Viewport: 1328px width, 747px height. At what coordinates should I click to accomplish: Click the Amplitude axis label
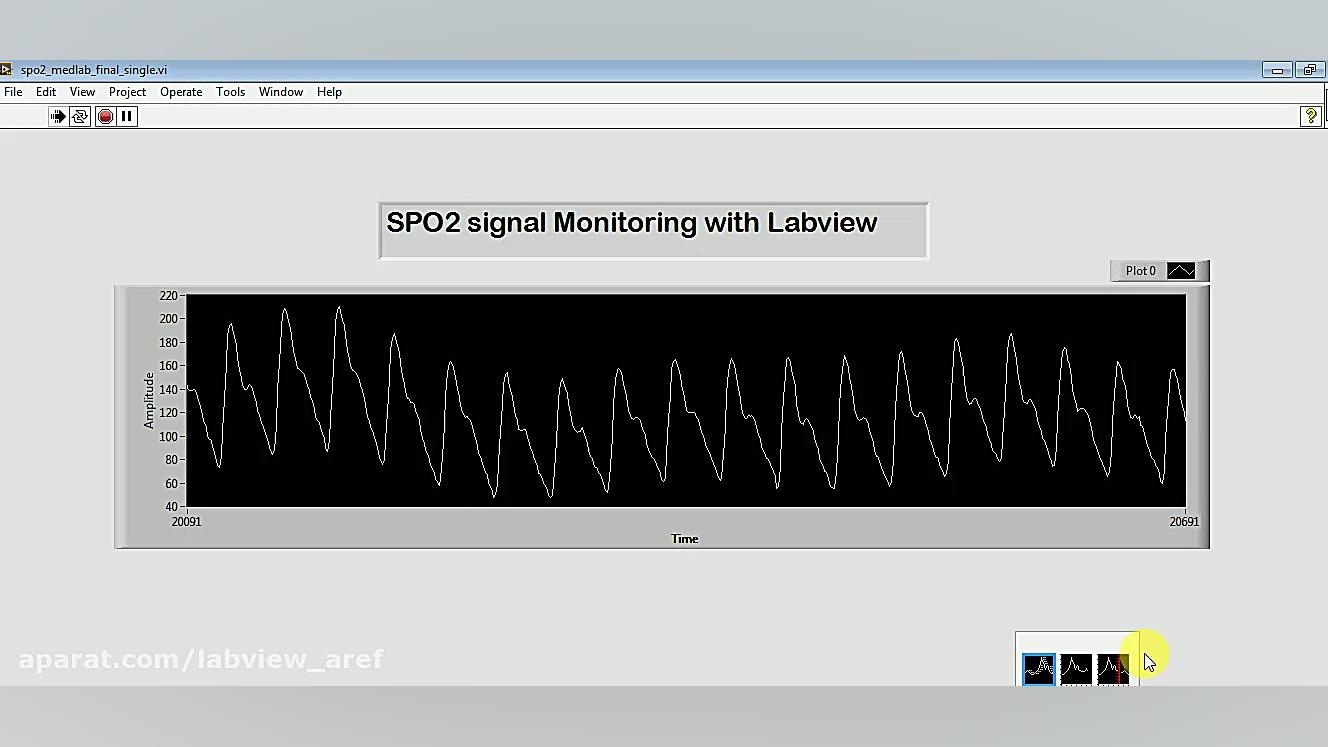(149, 400)
